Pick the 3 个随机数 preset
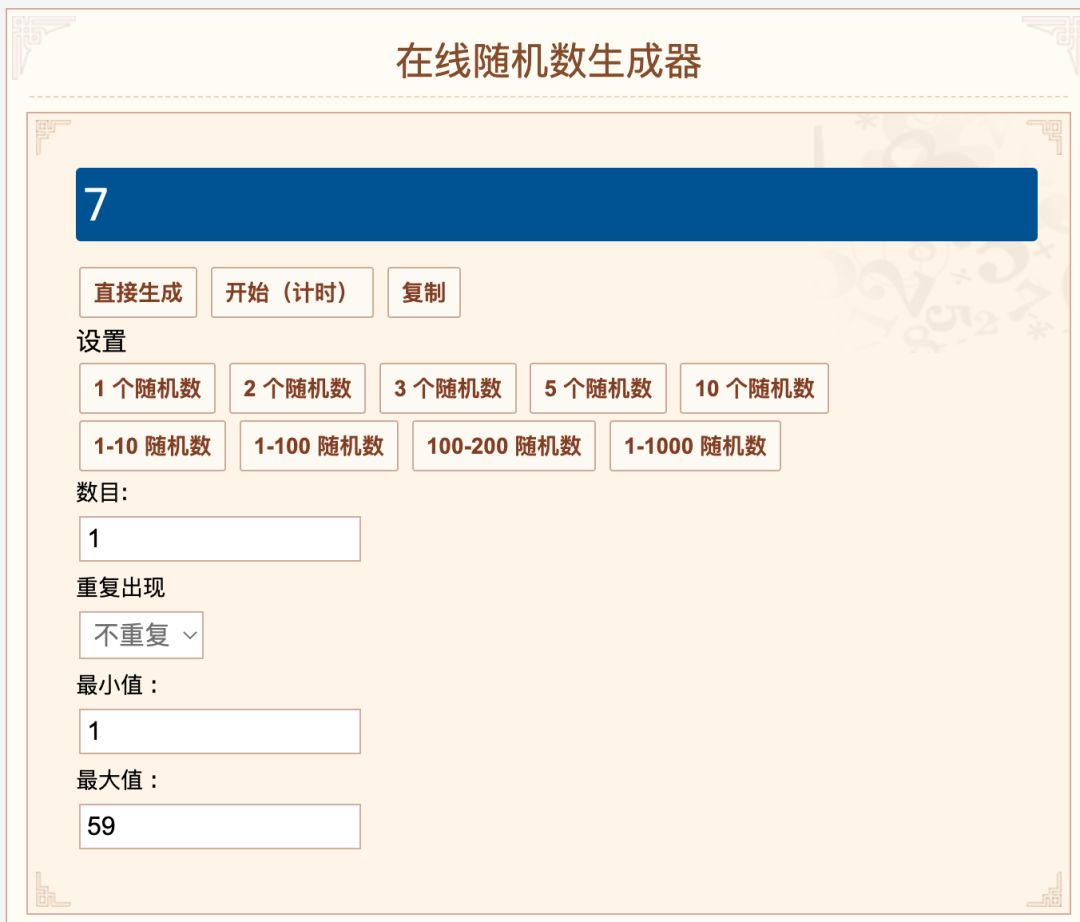Viewport: 1080px width, 922px height. coord(448,388)
